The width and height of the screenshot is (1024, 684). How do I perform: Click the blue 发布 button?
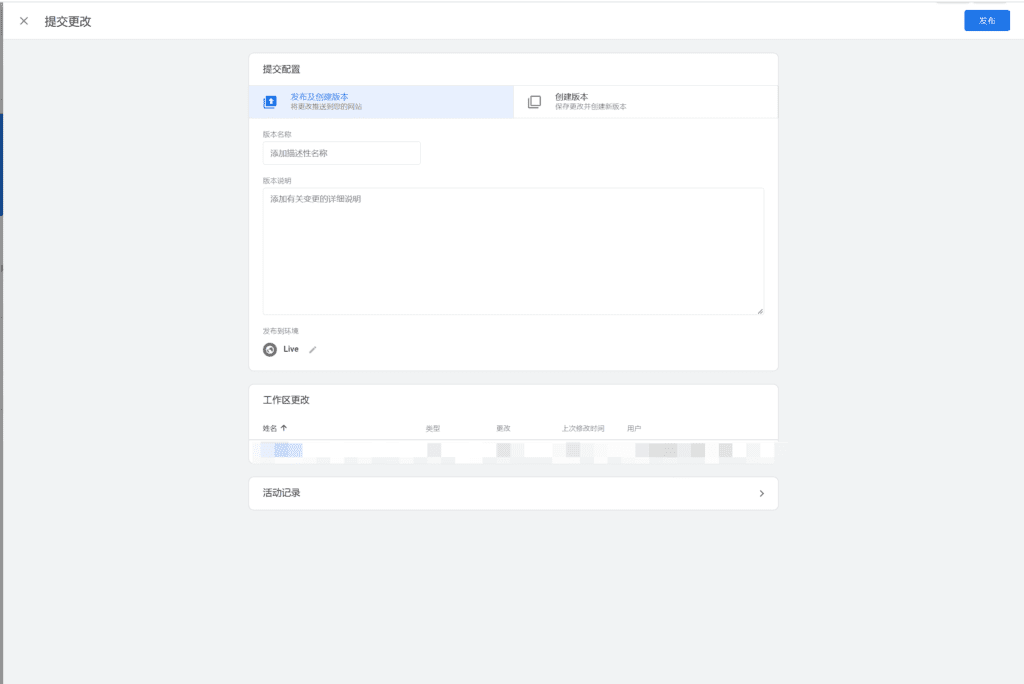[987, 21]
